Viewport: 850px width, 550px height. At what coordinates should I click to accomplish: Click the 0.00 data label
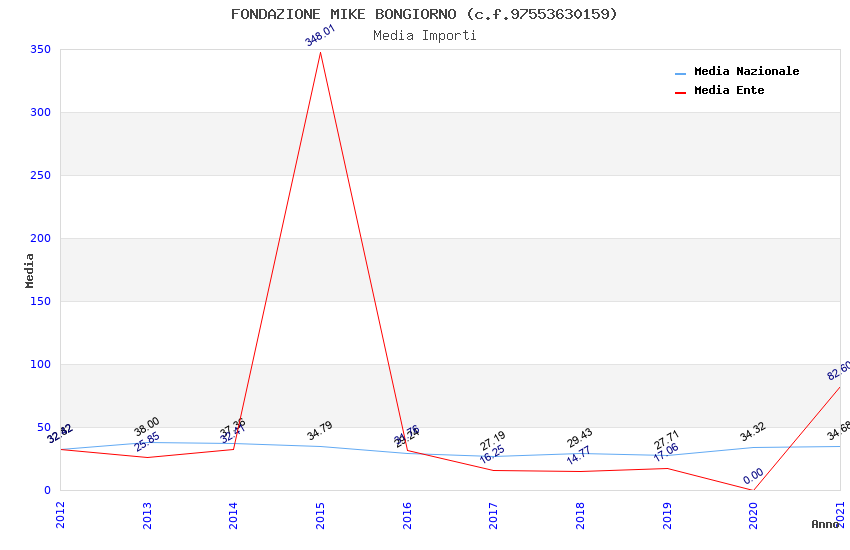pyautogui.click(x=754, y=476)
